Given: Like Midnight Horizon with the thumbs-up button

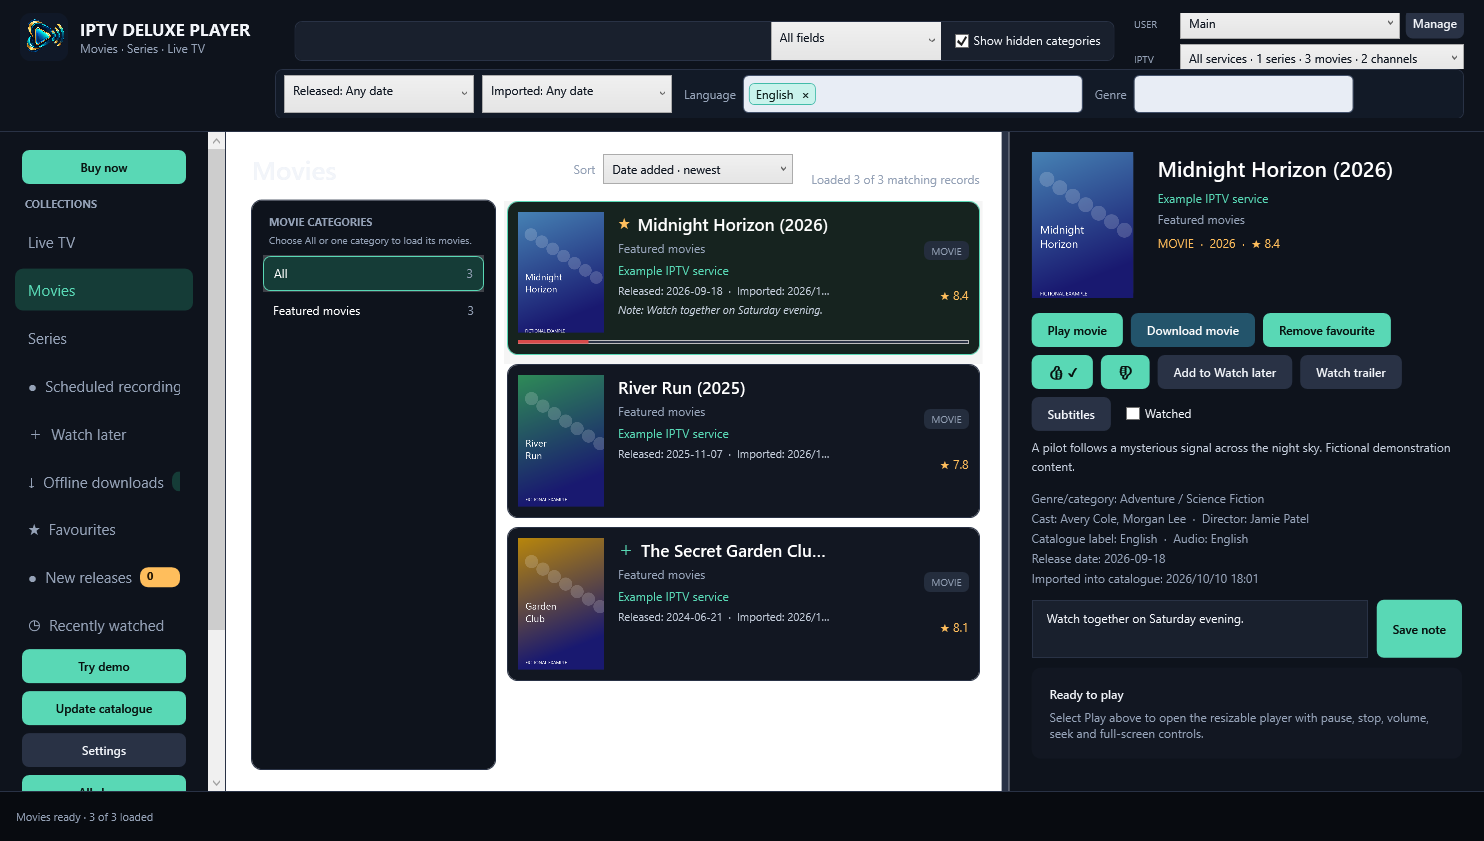Looking at the screenshot, I should click(x=1062, y=372).
